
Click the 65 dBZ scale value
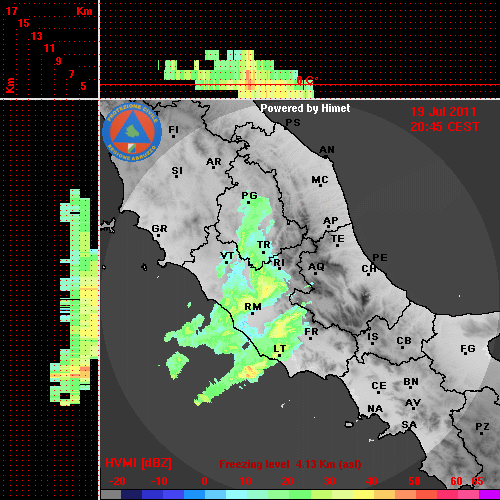coord(477,481)
